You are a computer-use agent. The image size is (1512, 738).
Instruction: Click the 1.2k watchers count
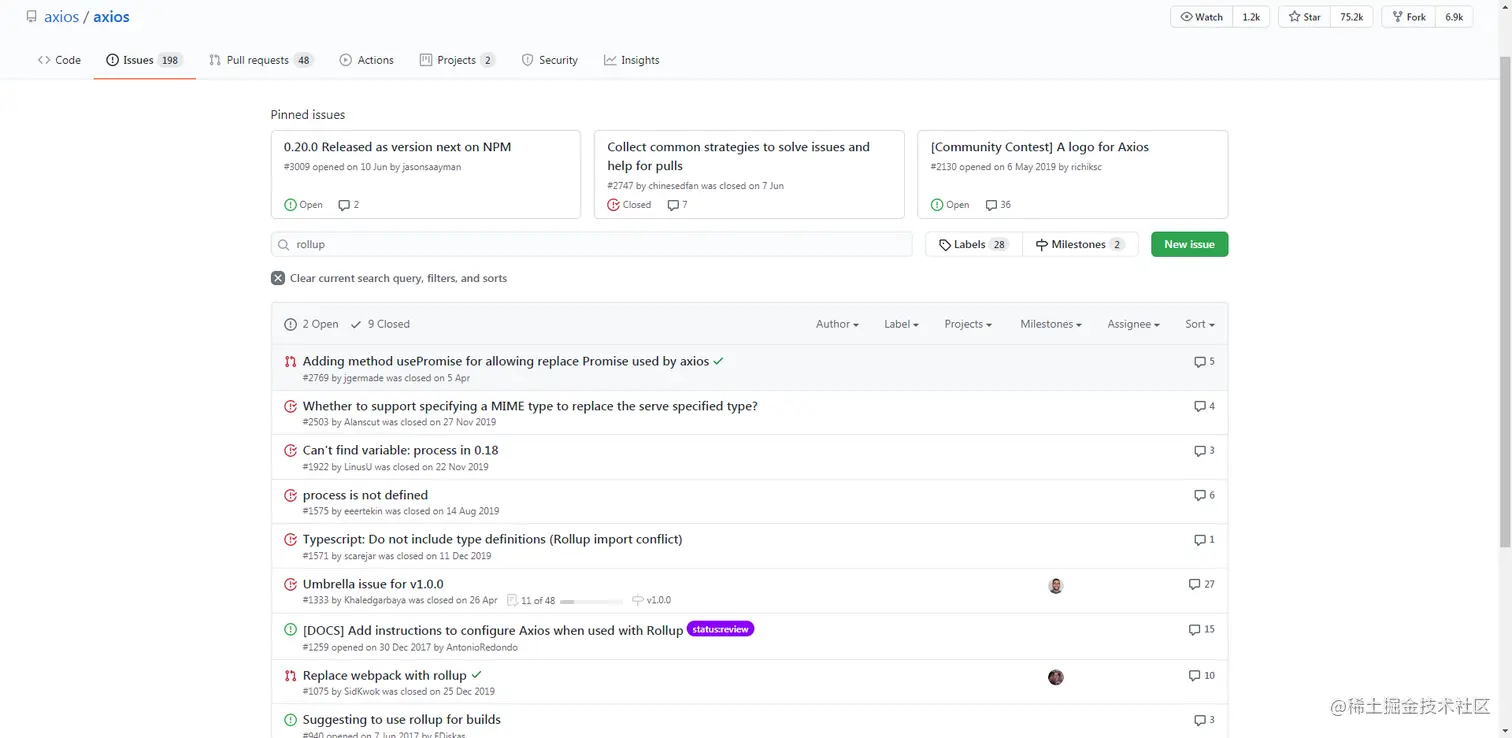(x=1251, y=17)
